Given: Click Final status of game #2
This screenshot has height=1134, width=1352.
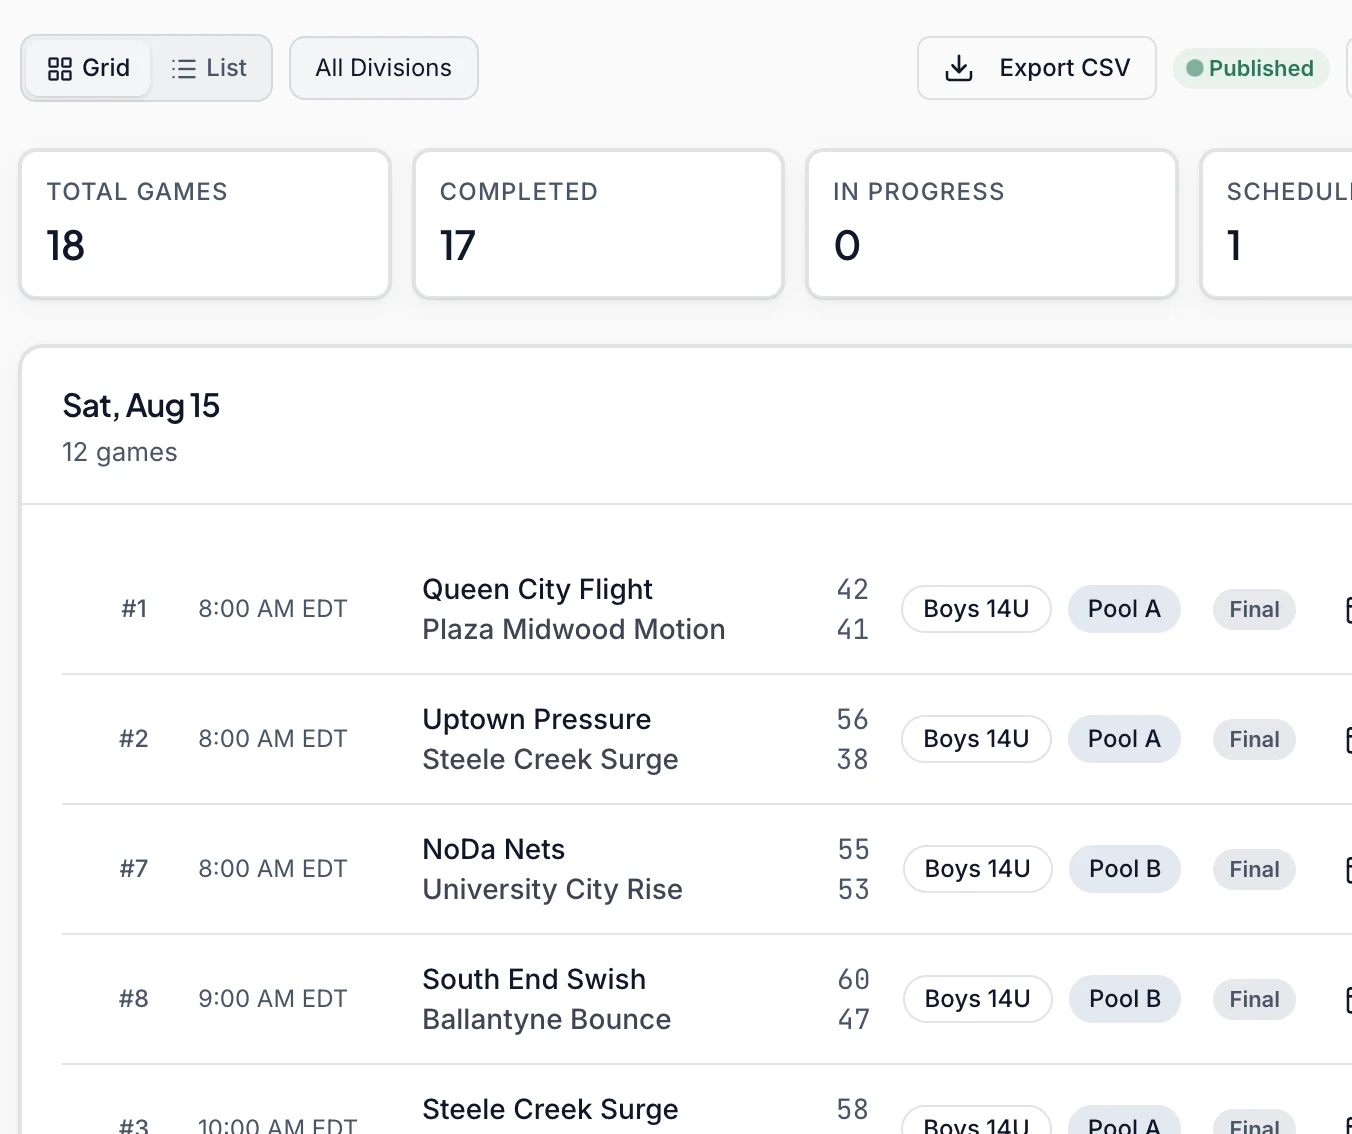Looking at the screenshot, I should pyautogui.click(x=1254, y=739).
